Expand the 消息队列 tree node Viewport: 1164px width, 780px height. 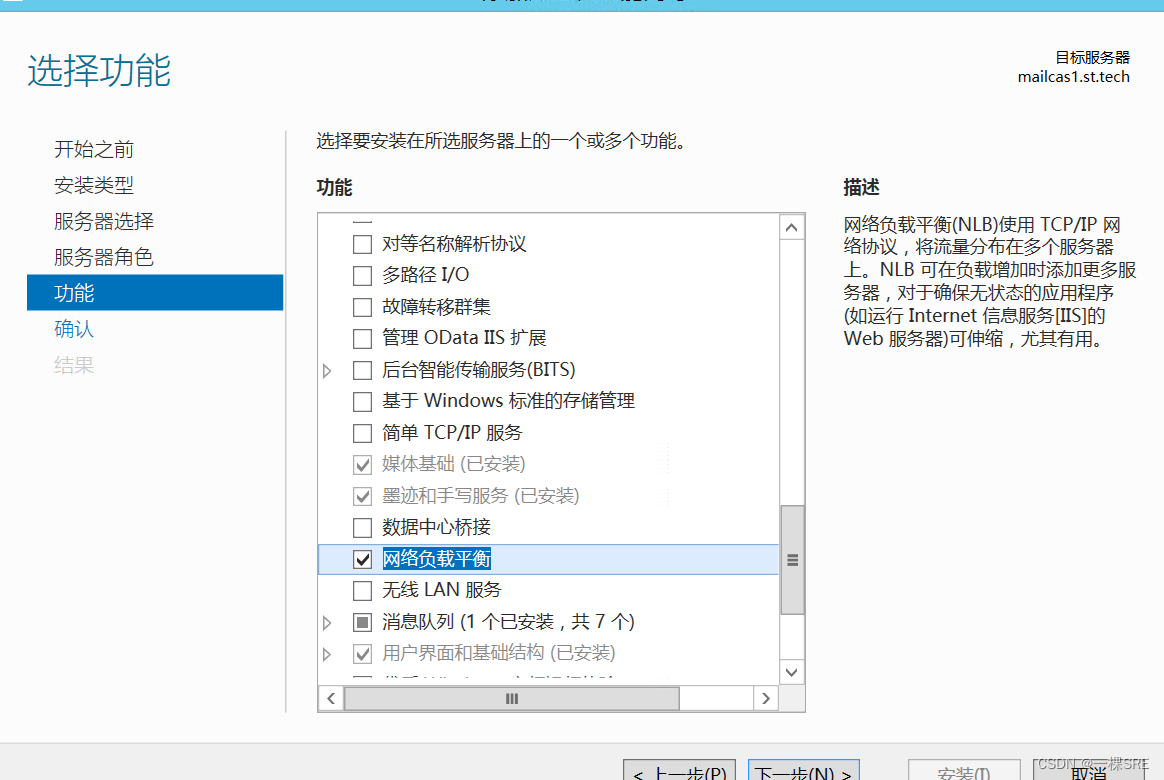point(327,621)
